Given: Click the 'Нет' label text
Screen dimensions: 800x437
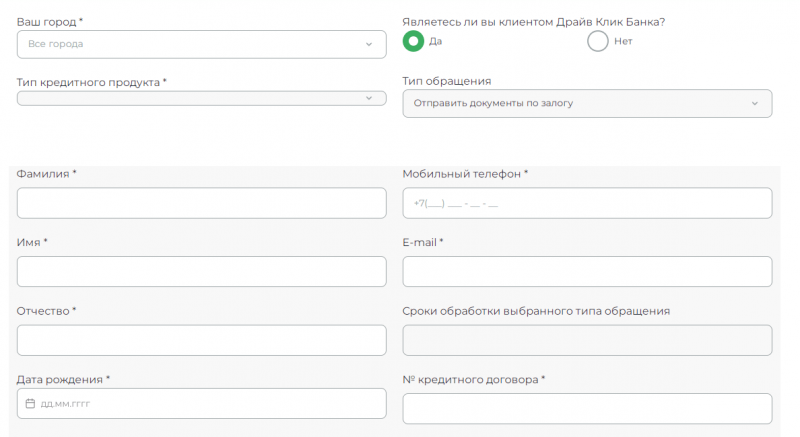Looking at the screenshot, I should (x=623, y=41).
